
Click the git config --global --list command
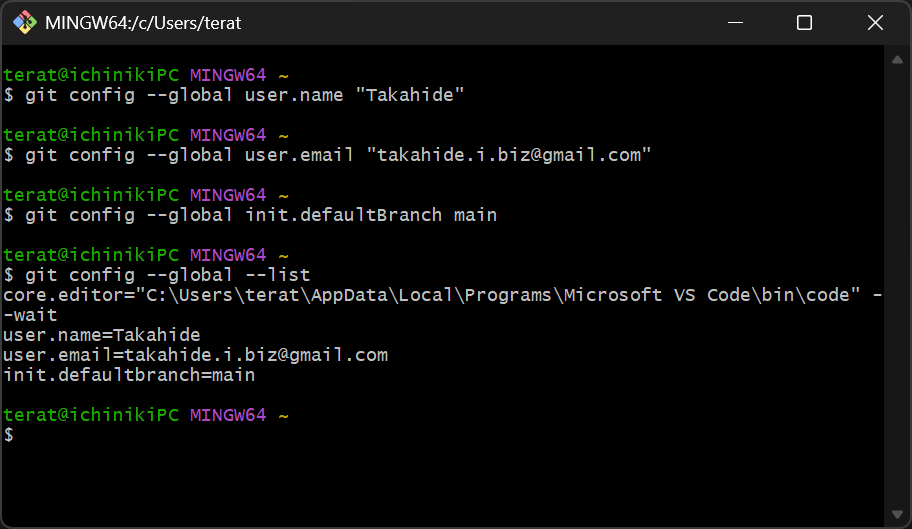tap(157, 275)
